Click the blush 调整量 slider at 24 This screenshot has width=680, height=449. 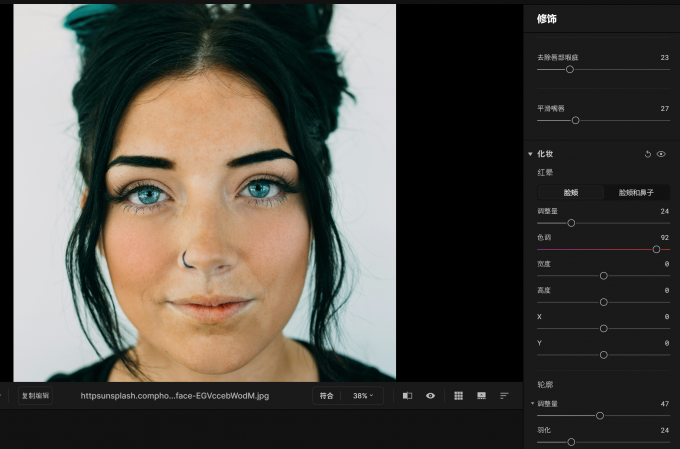click(571, 223)
